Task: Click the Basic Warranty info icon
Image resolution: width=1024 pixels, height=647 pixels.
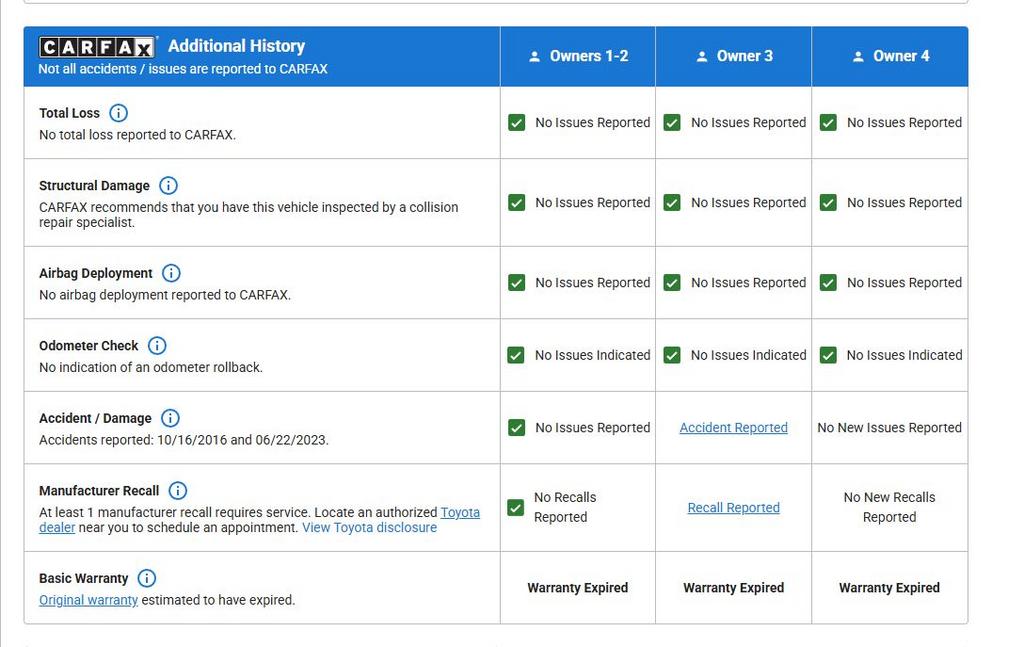Action: (x=146, y=578)
